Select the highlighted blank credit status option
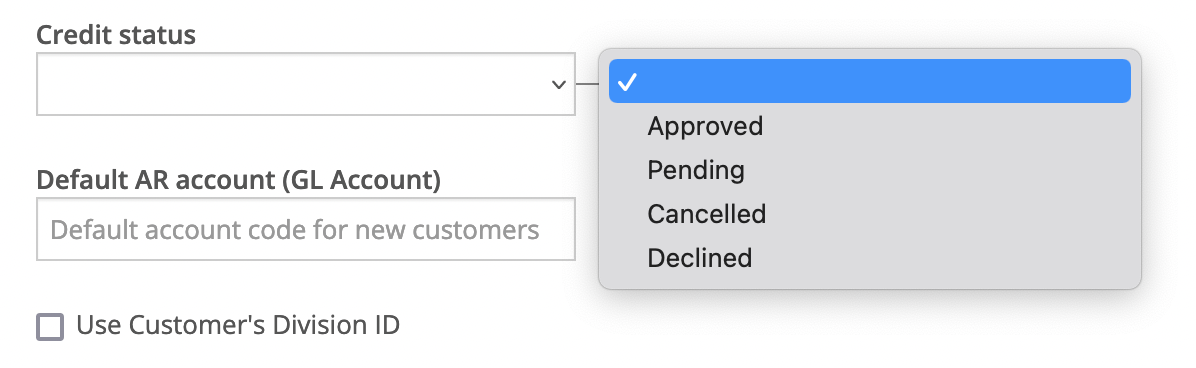Screen dimensions: 1196x368 coord(870,81)
